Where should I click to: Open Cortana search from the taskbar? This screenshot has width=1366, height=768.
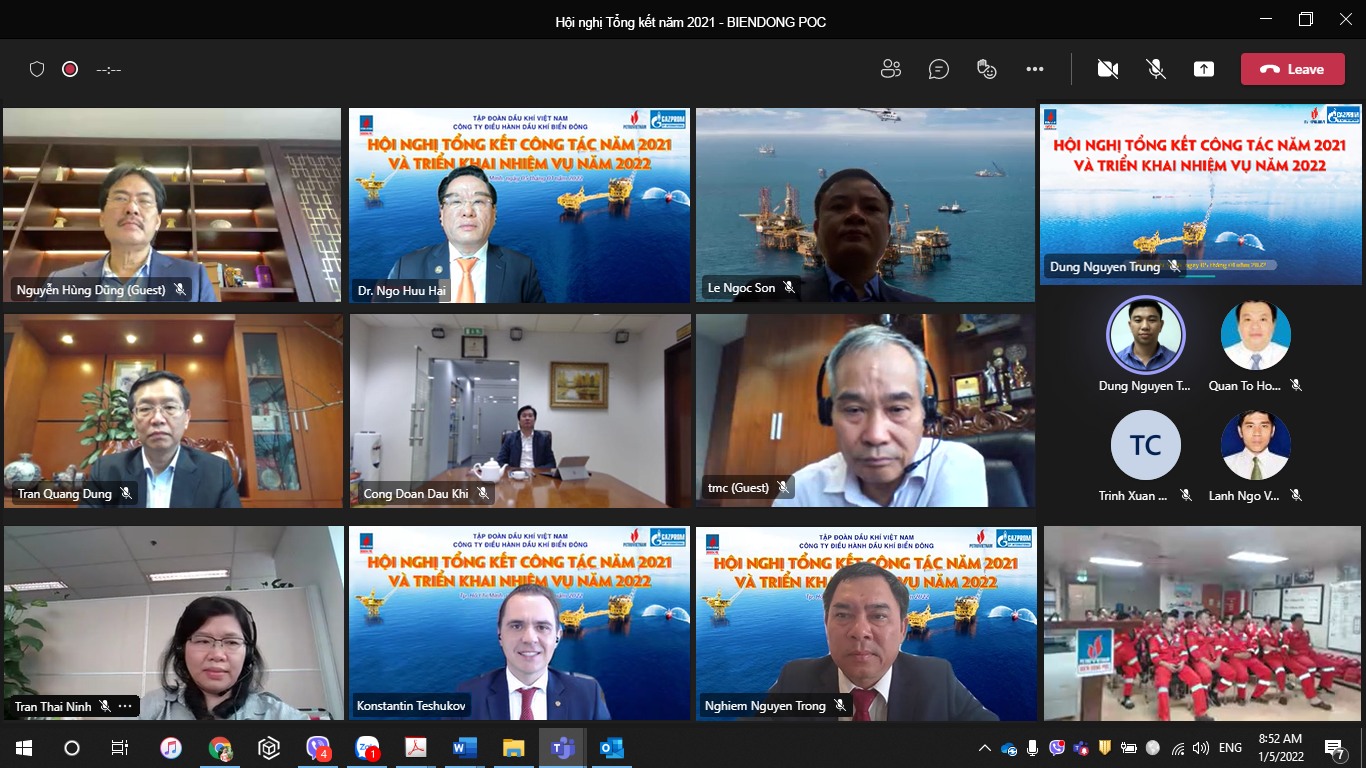tap(72, 747)
